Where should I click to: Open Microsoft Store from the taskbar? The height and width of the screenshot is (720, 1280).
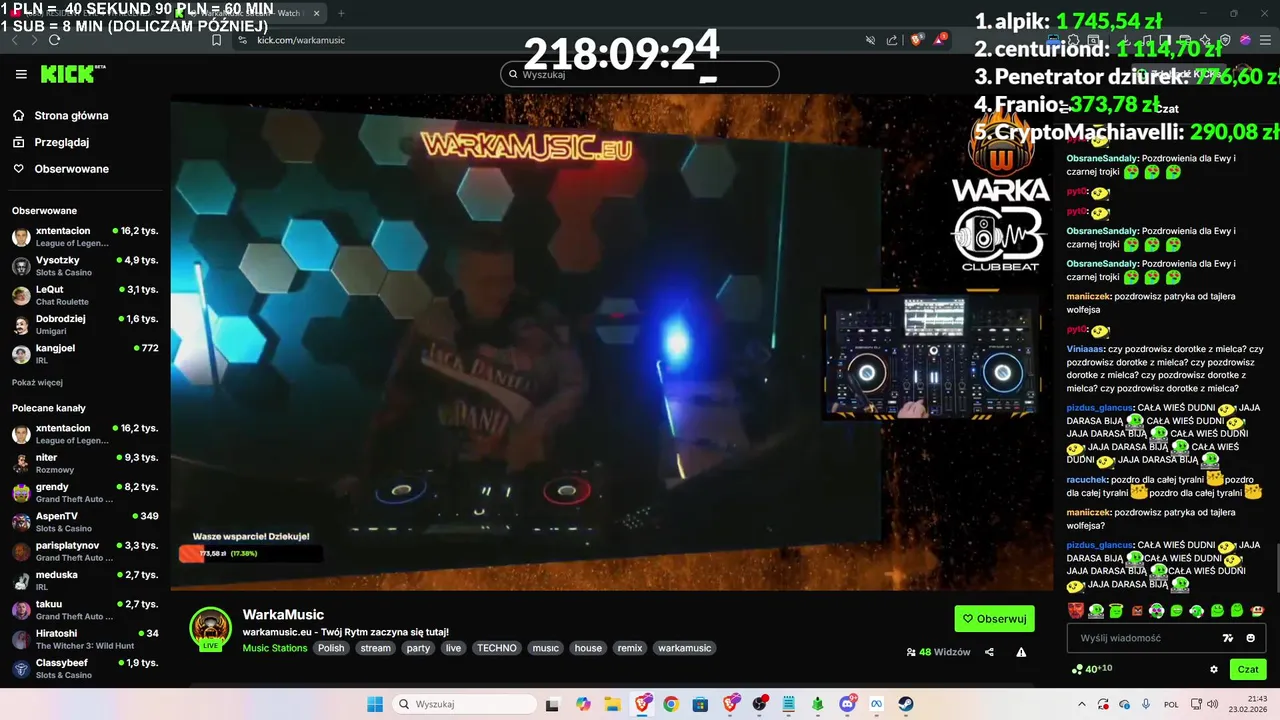[x=700, y=704]
